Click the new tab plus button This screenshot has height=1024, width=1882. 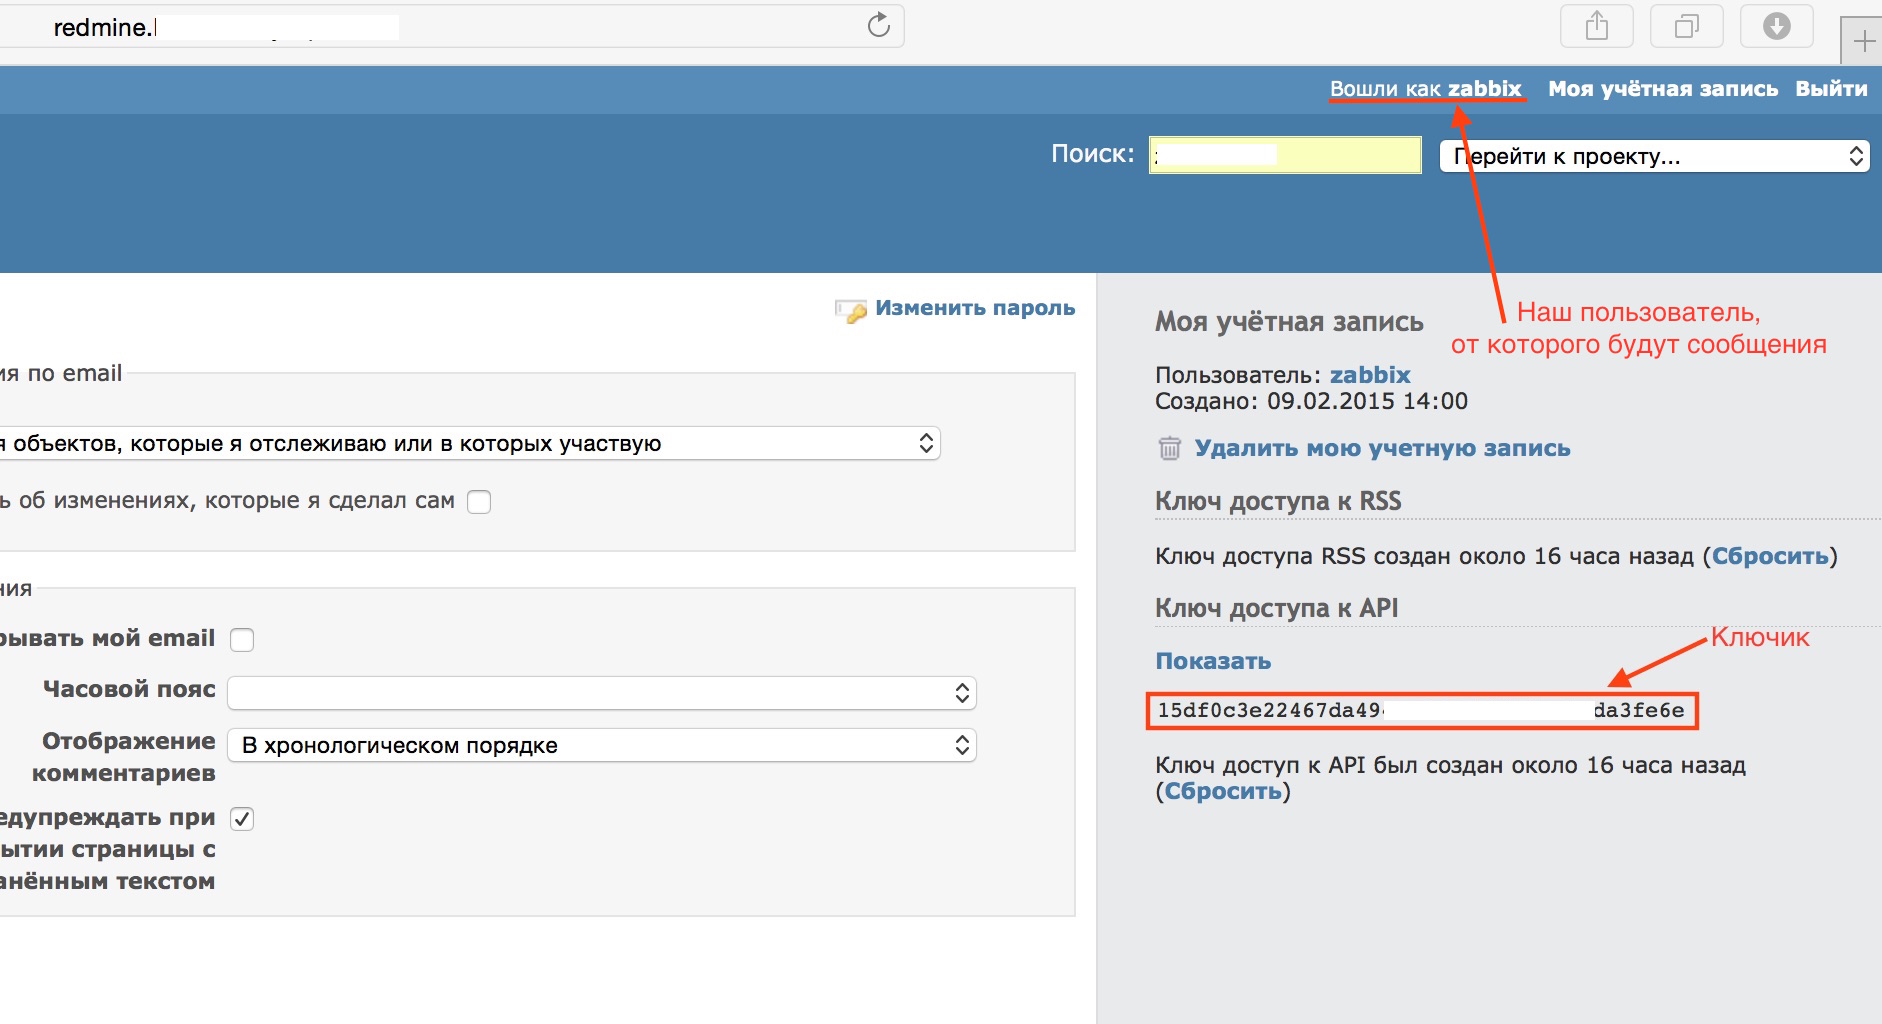1863,42
